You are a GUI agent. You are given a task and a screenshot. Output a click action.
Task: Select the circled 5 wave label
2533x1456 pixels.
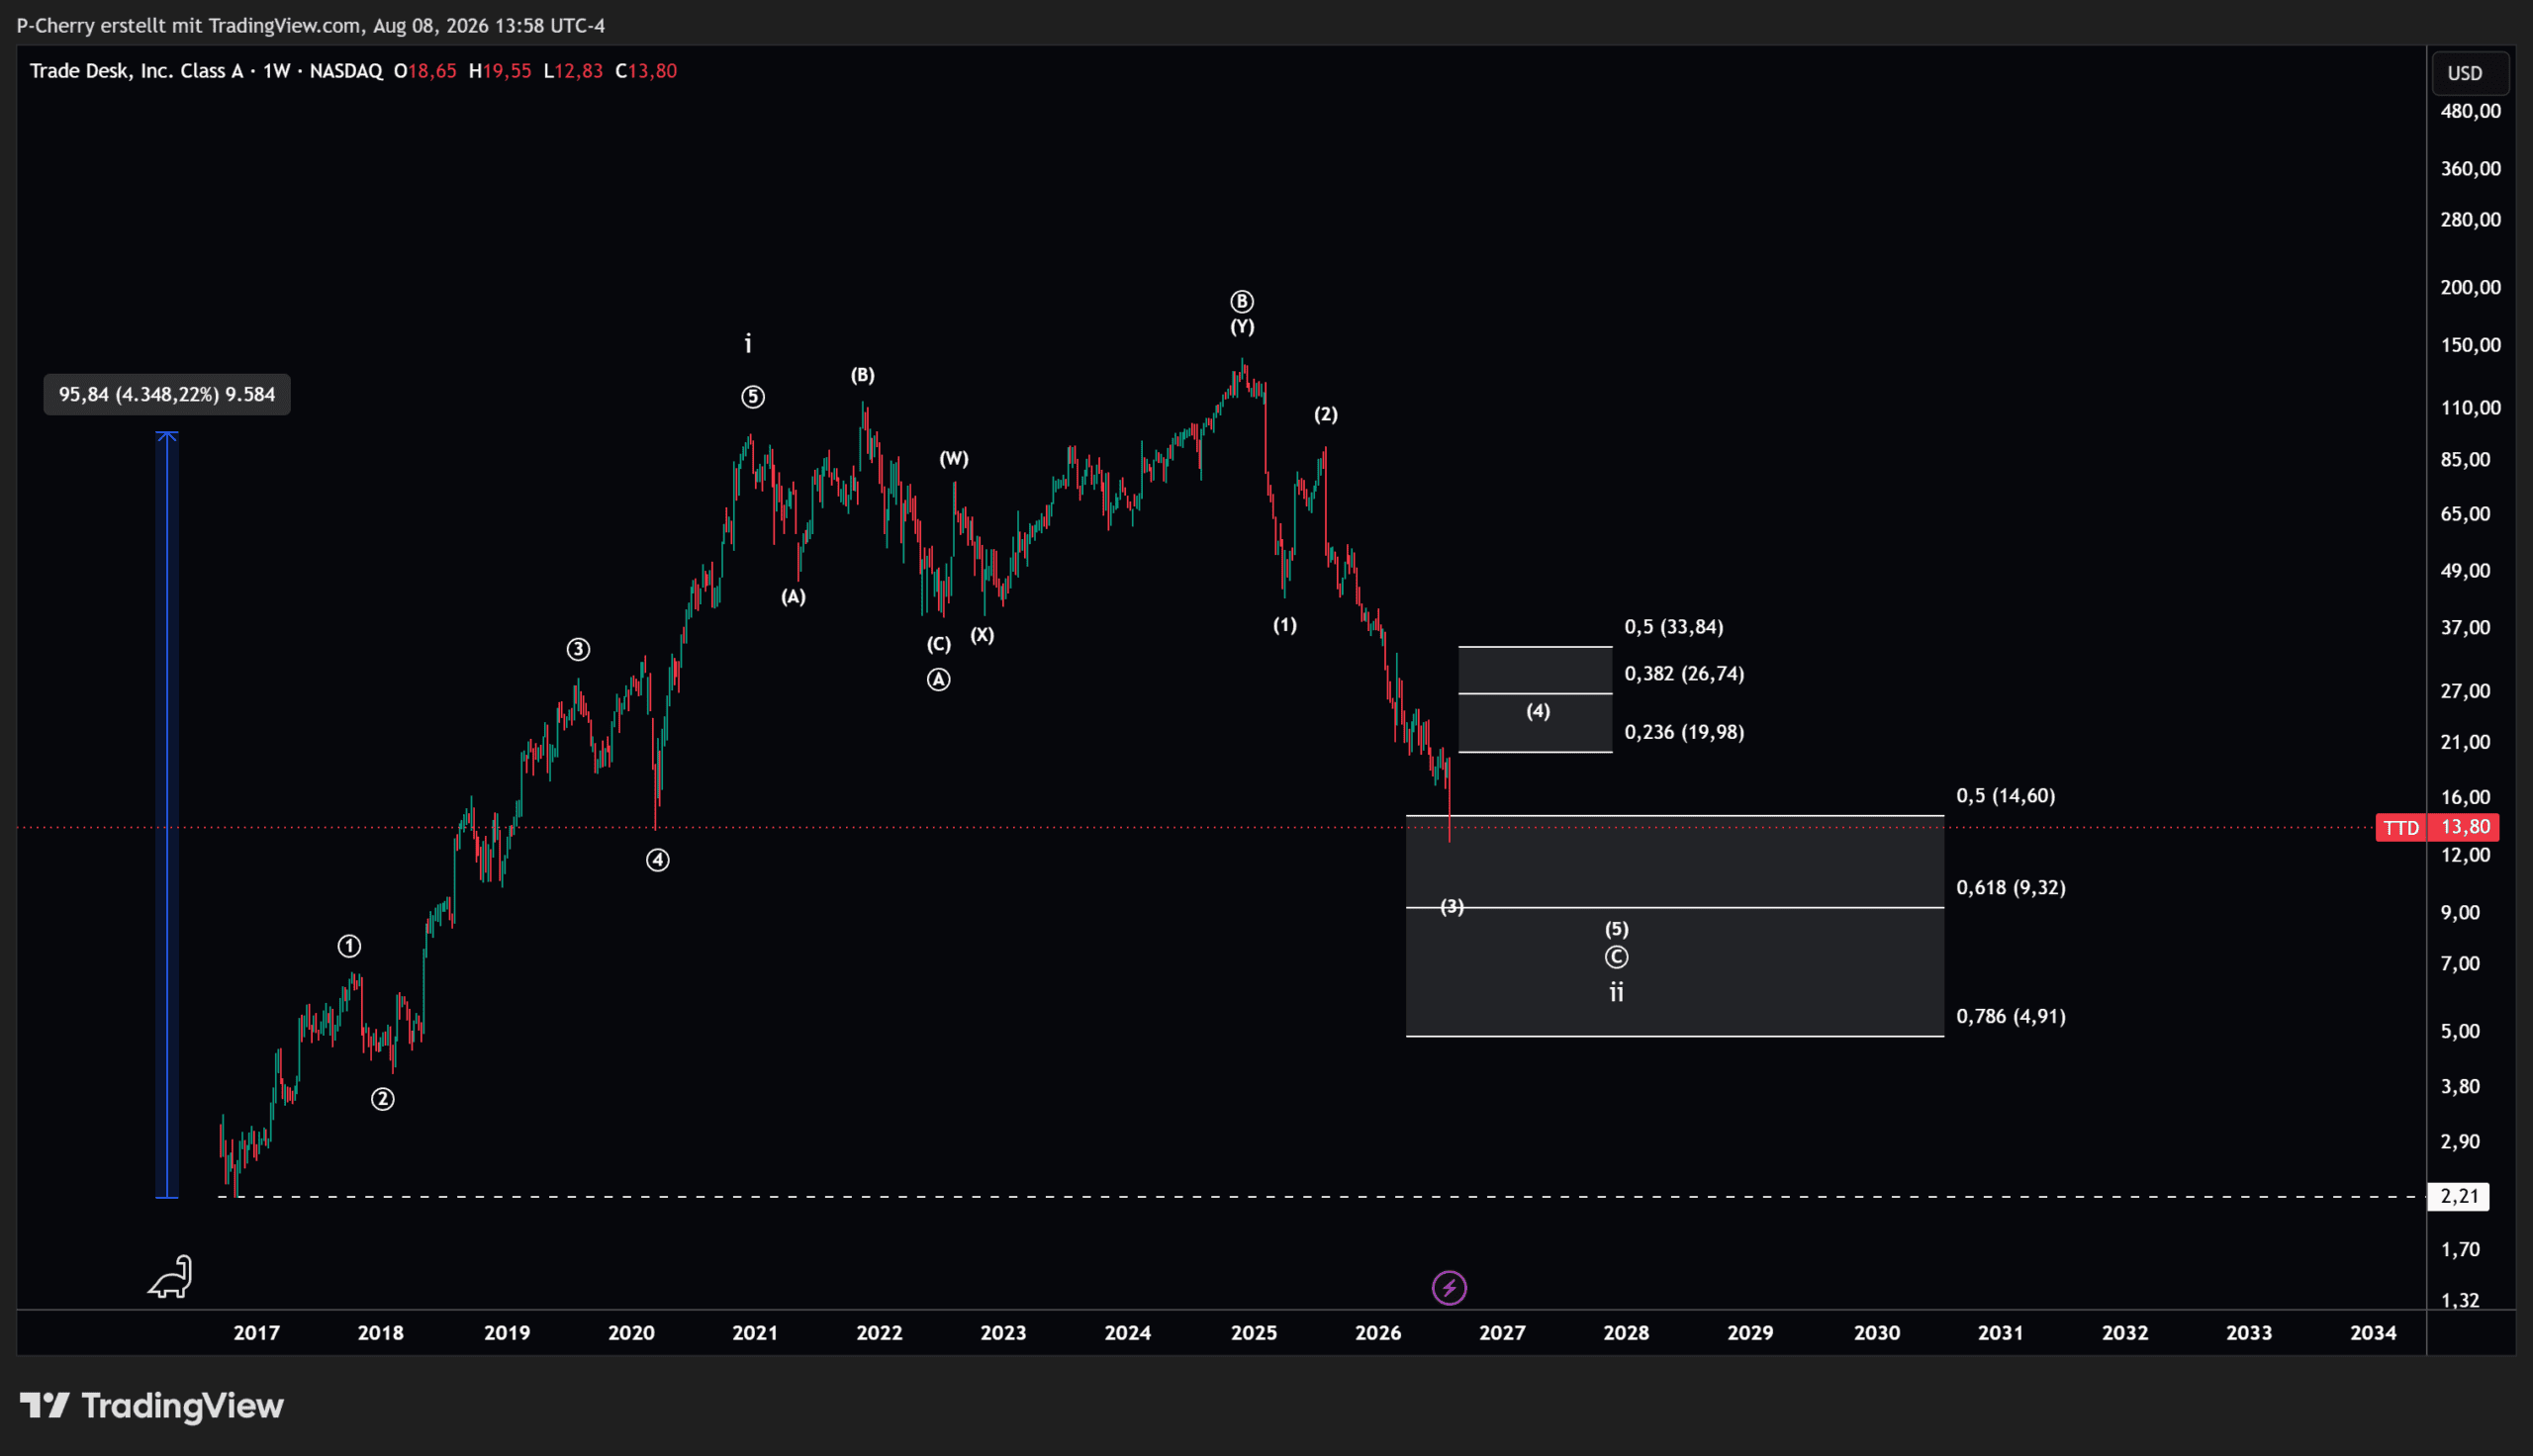tap(753, 397)
